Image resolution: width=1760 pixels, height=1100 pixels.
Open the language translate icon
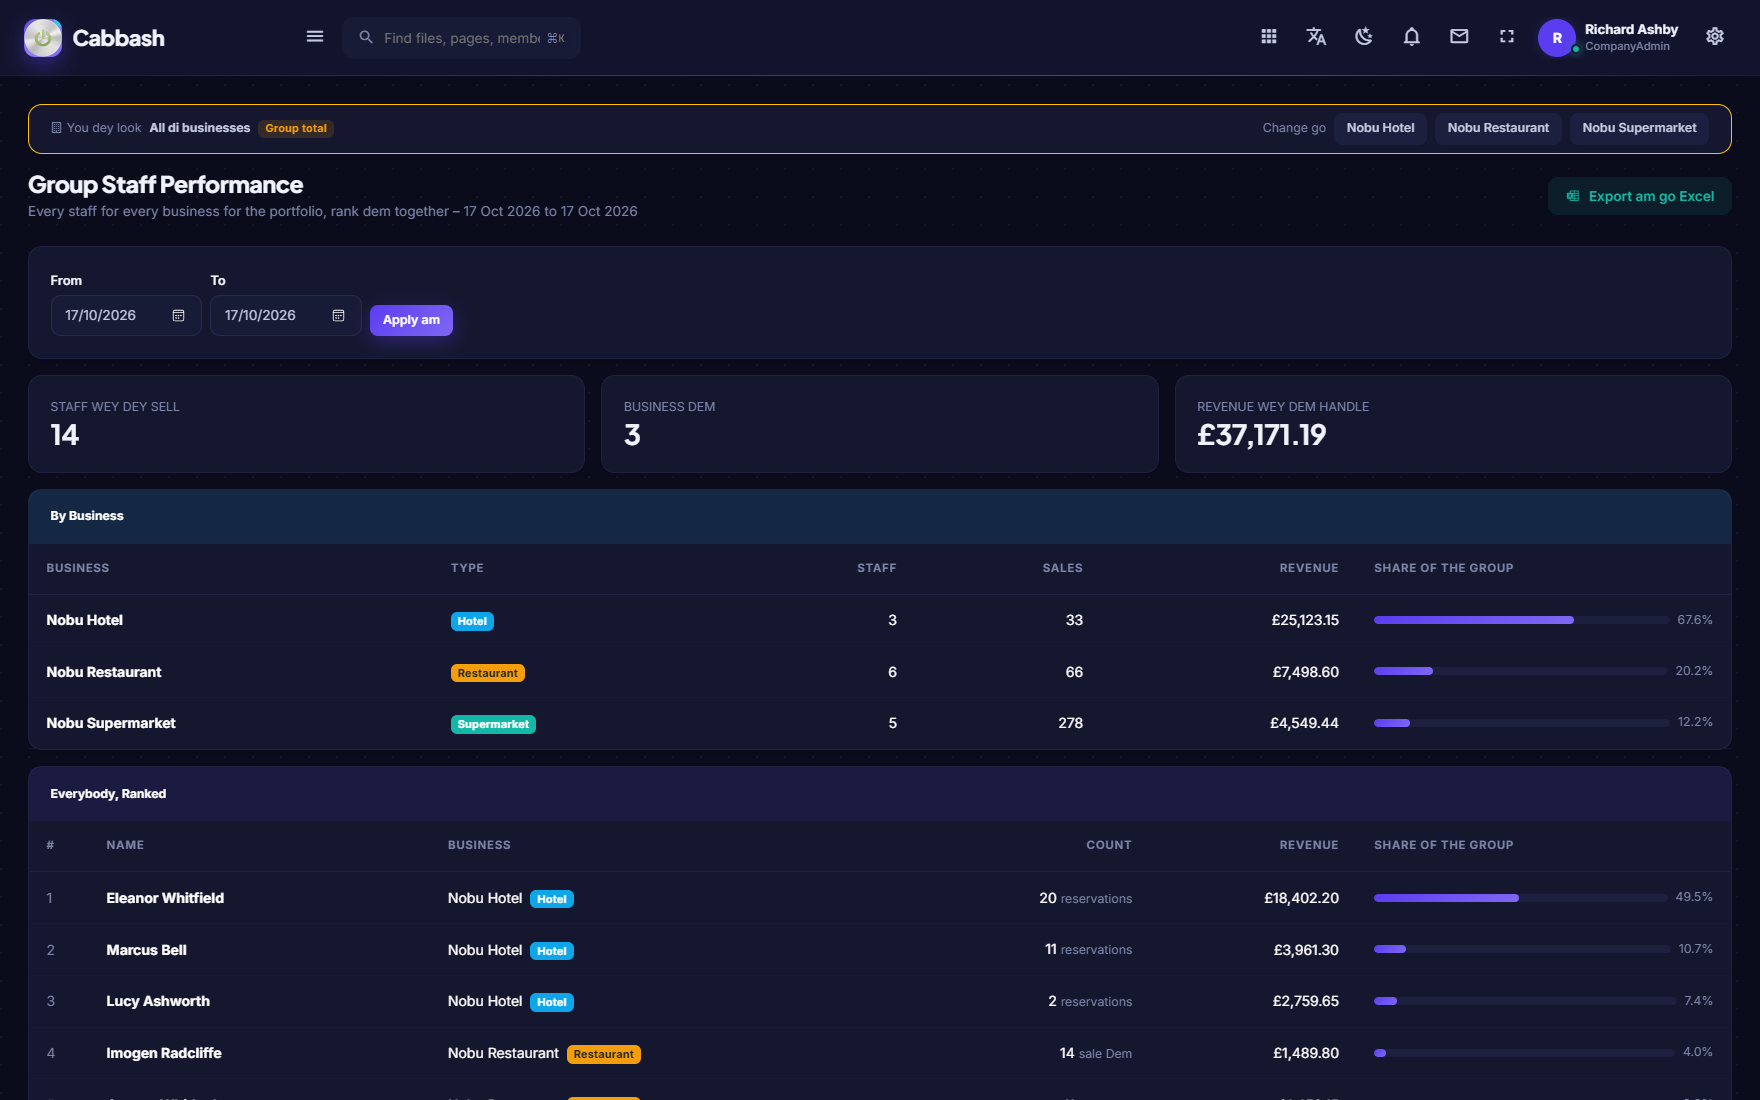pyautogui.click(x=1316, y=37)
